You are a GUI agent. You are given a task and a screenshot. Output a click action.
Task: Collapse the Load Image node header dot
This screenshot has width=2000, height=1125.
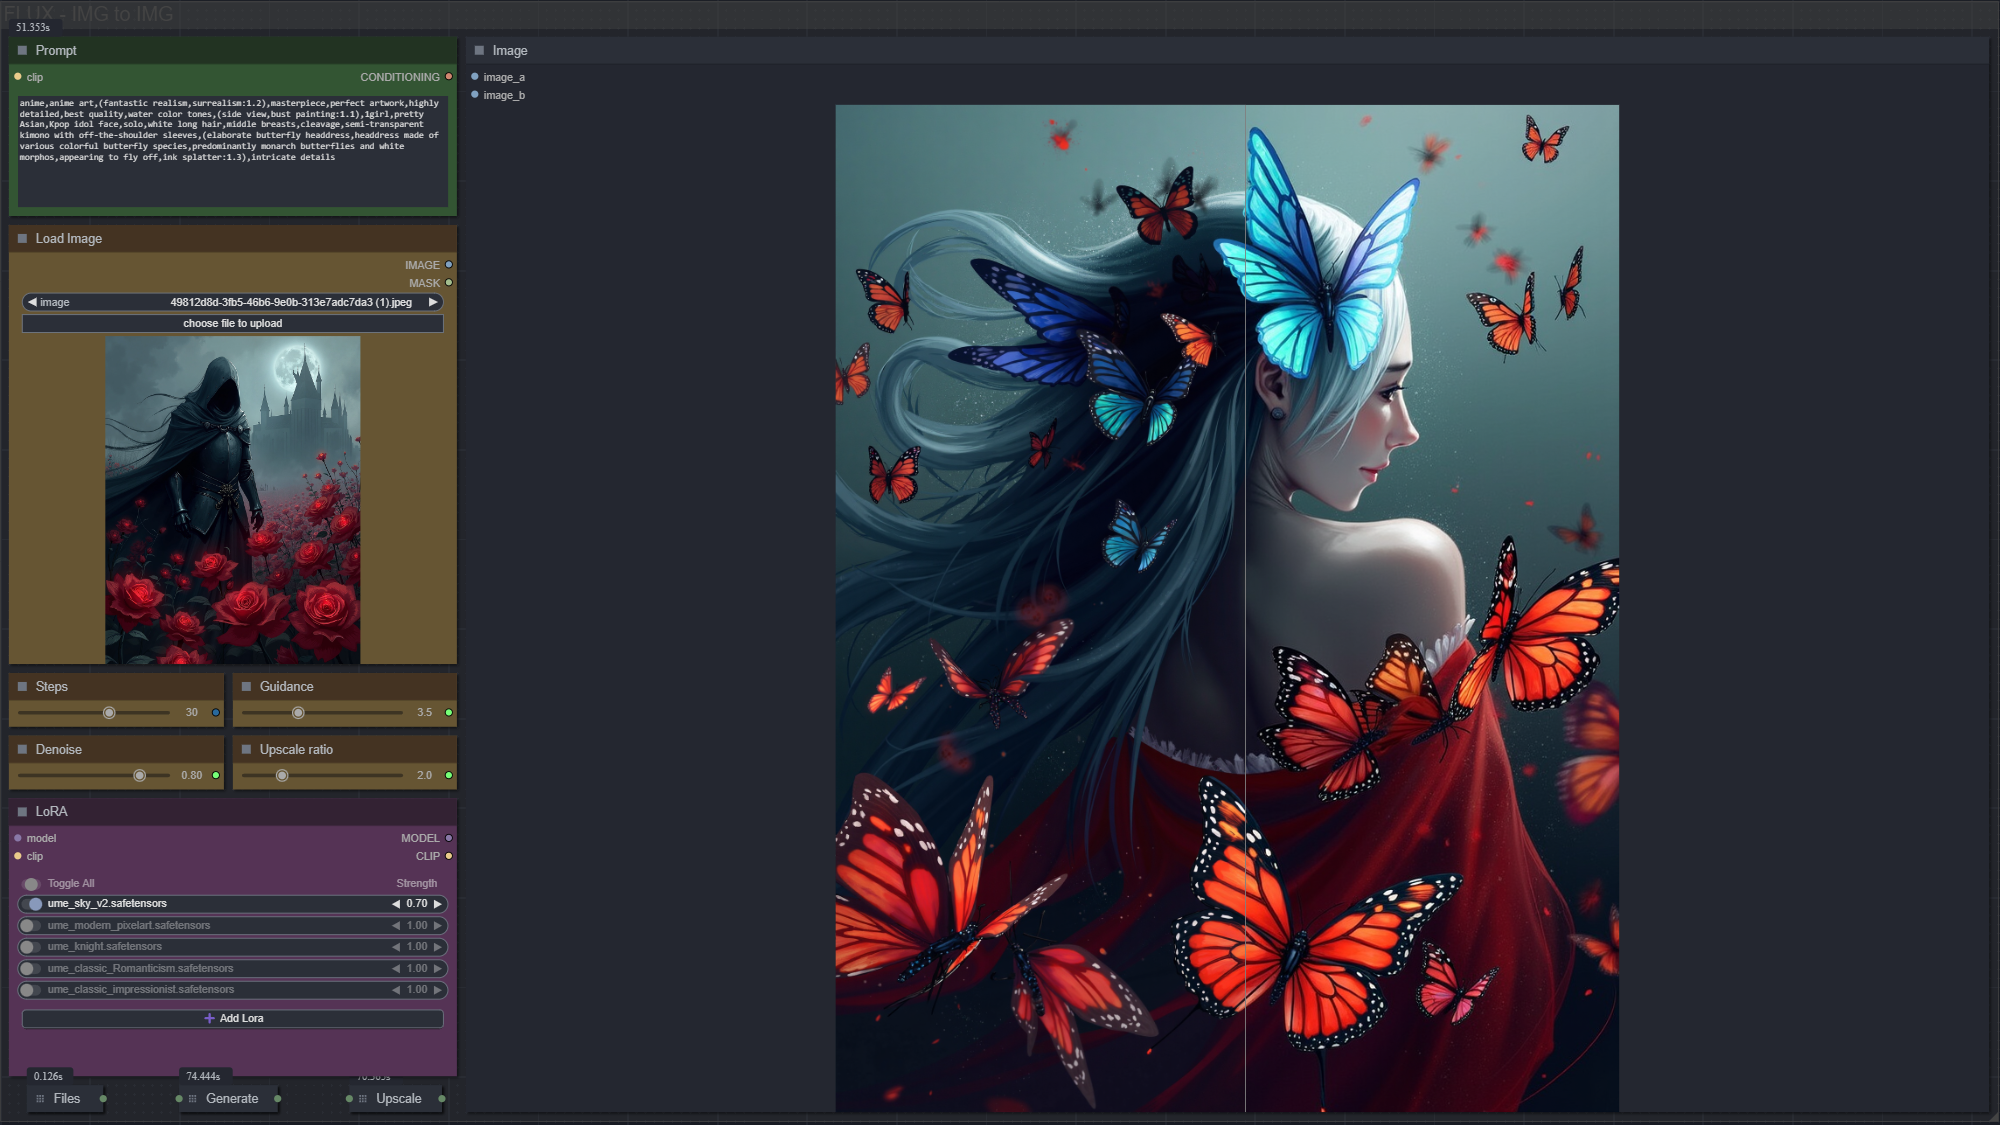click(x=22, y=238)
